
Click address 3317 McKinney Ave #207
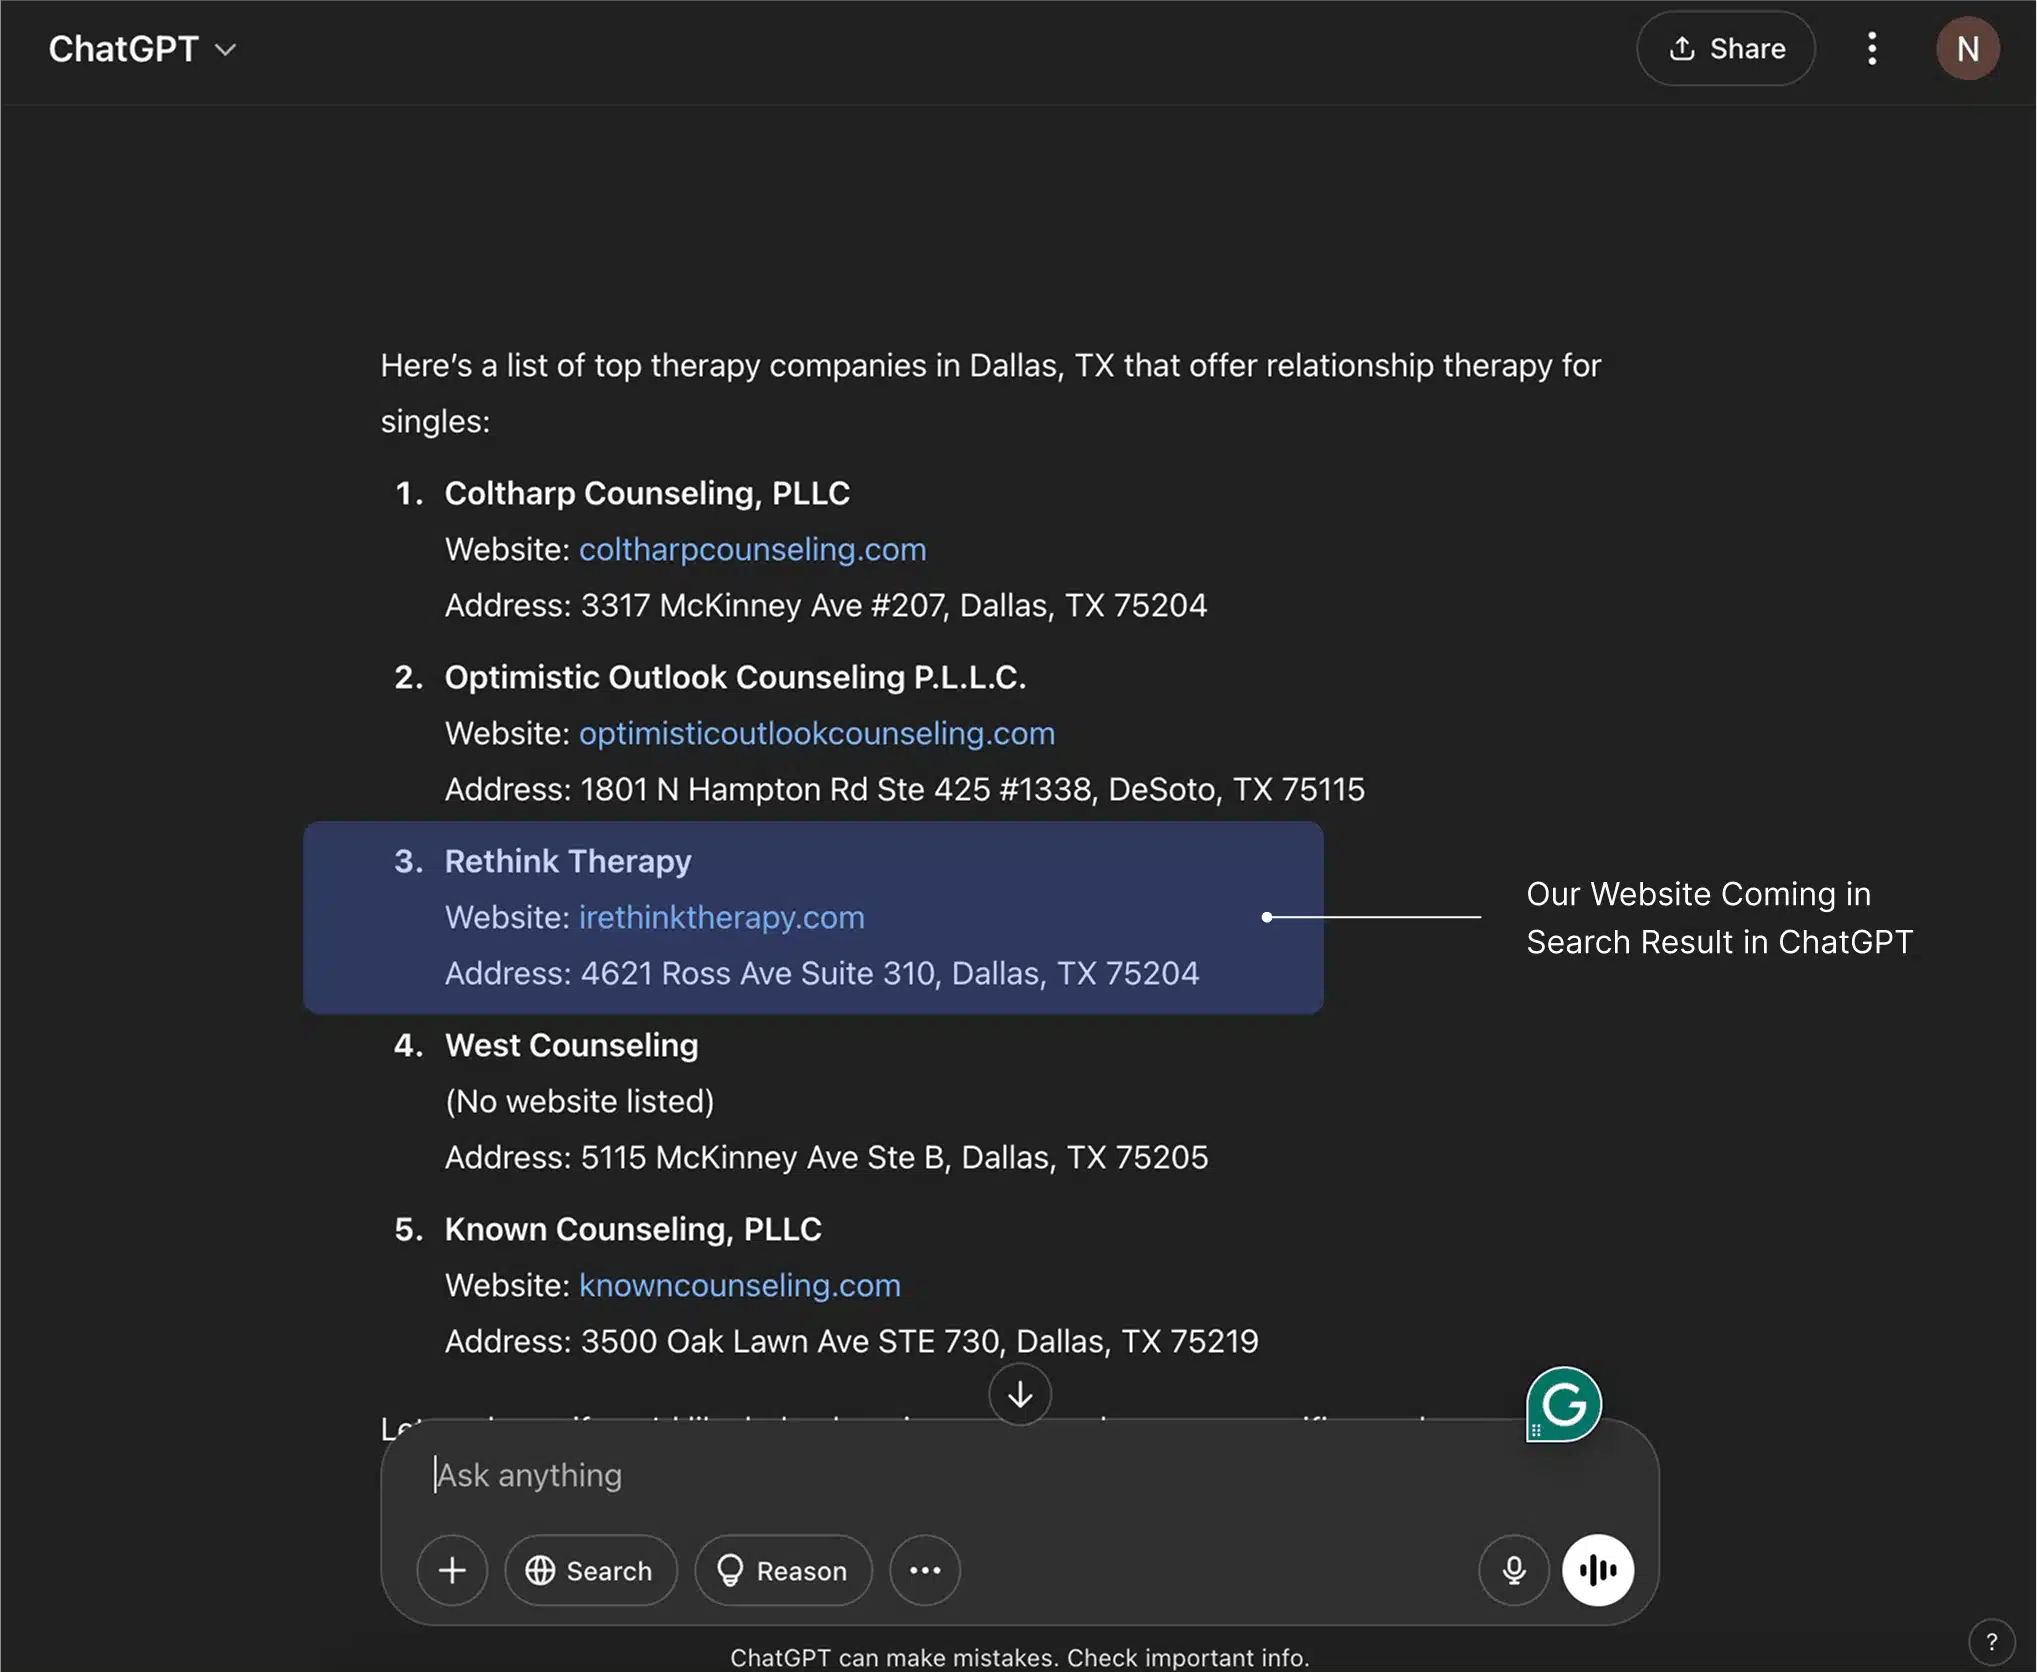826,605
